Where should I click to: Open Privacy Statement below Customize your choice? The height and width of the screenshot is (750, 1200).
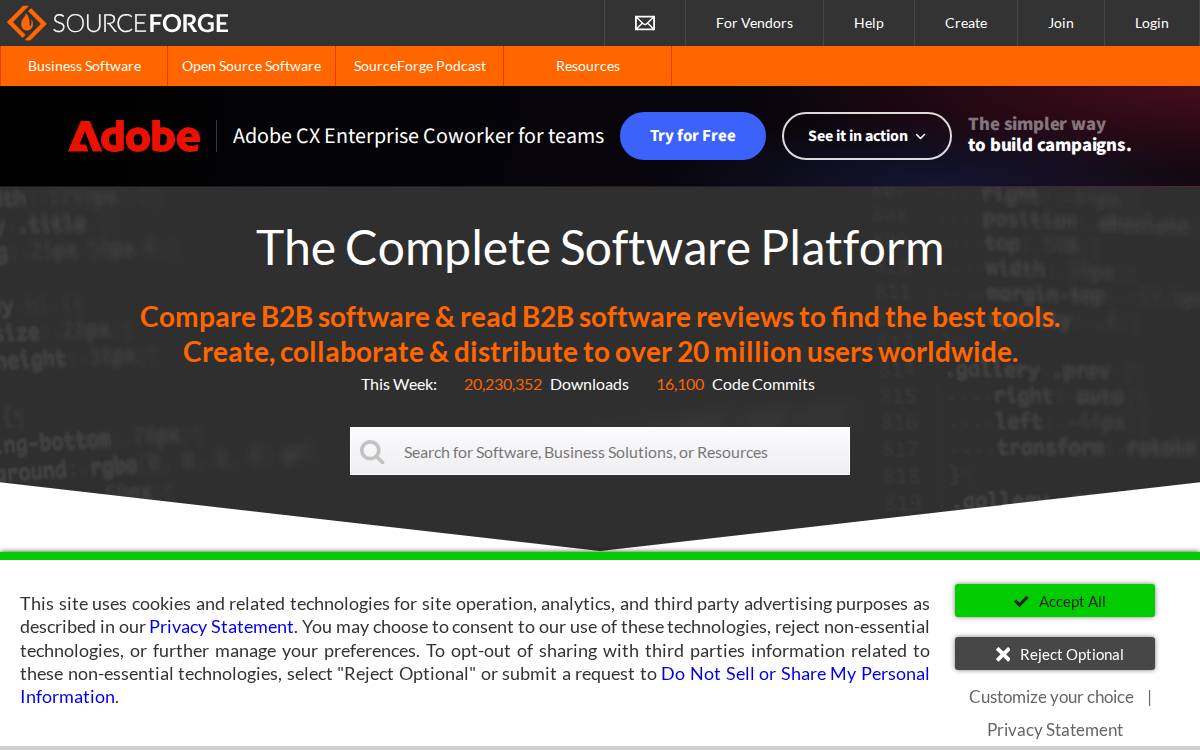click(x=1055, y=730)
